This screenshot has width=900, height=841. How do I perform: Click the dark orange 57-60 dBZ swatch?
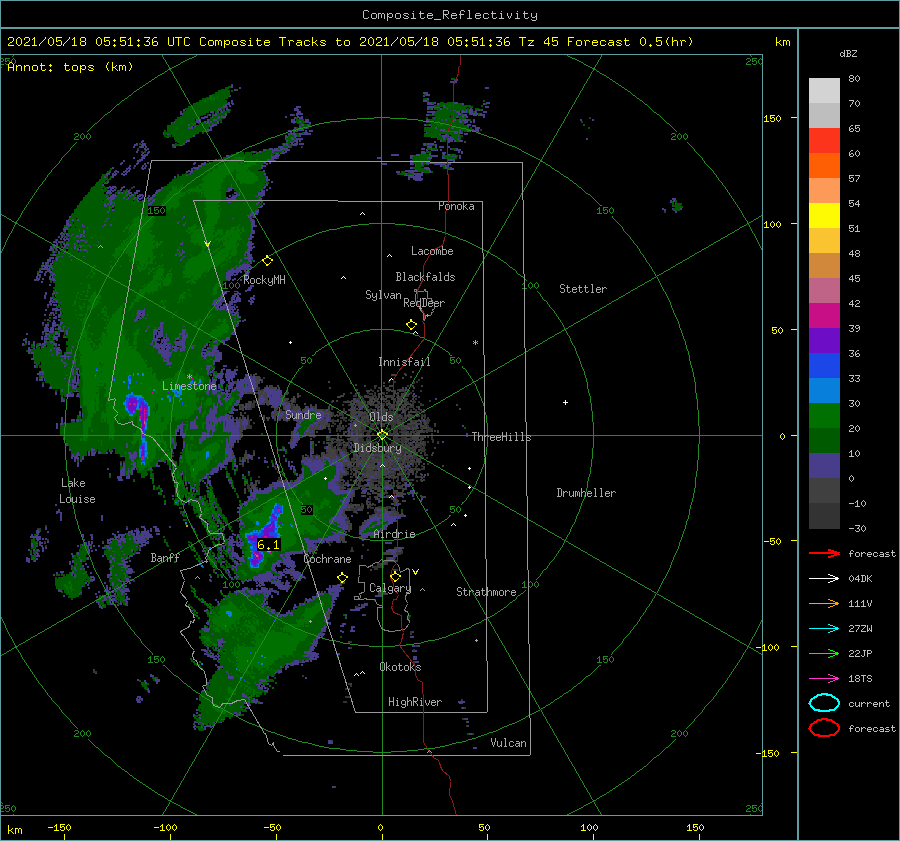pos(824,166)
